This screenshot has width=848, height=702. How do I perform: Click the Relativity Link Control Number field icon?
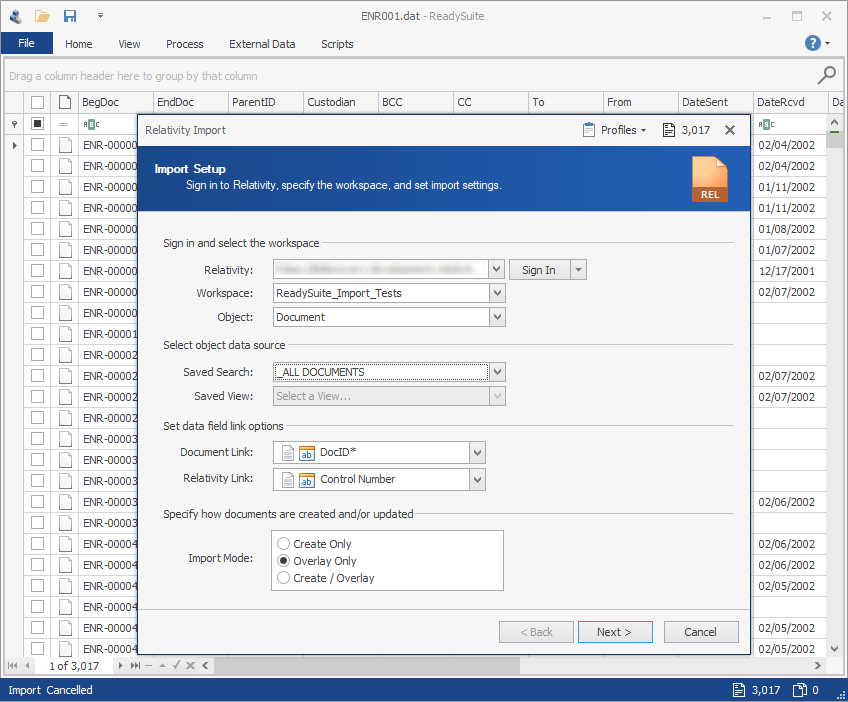coord(307,479)
